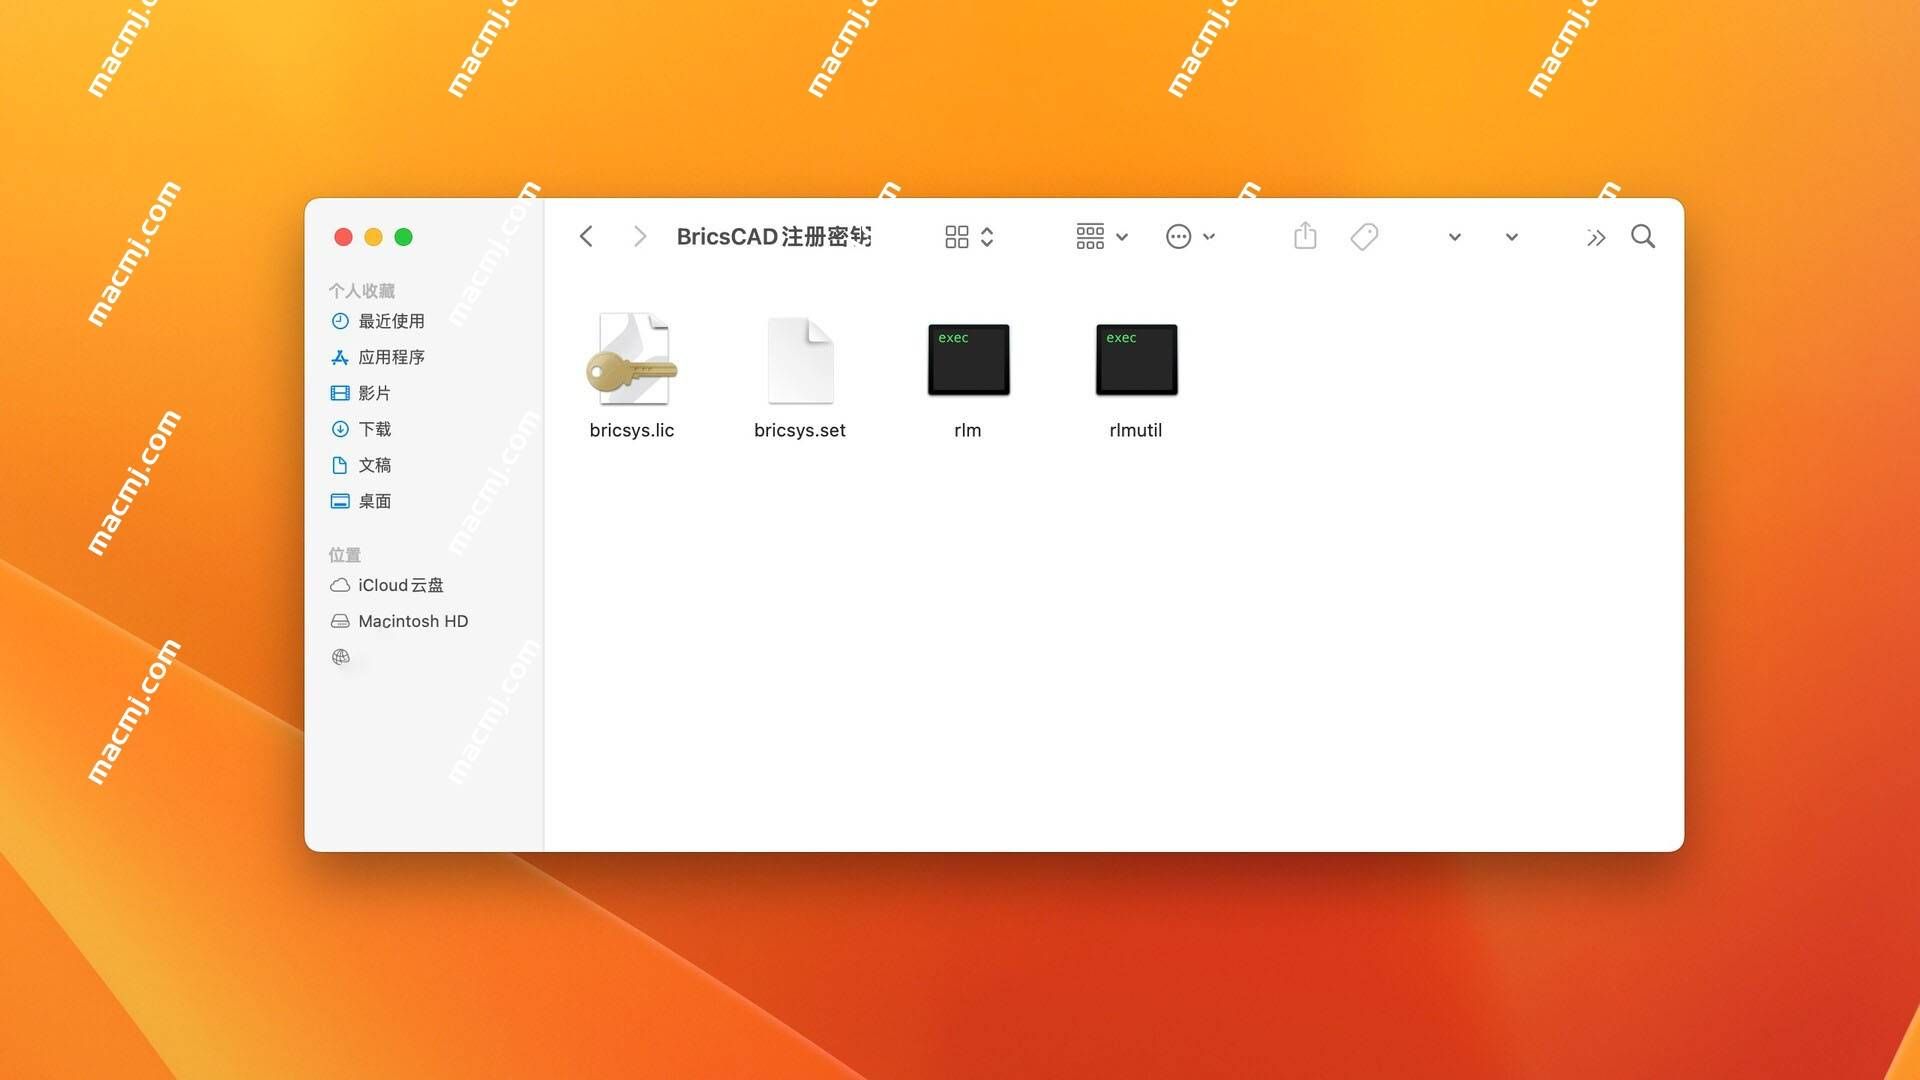Viewport: 1920px width, 1080px height.
Task: Click the rlm file name label
Action: [x=968, y=430]
